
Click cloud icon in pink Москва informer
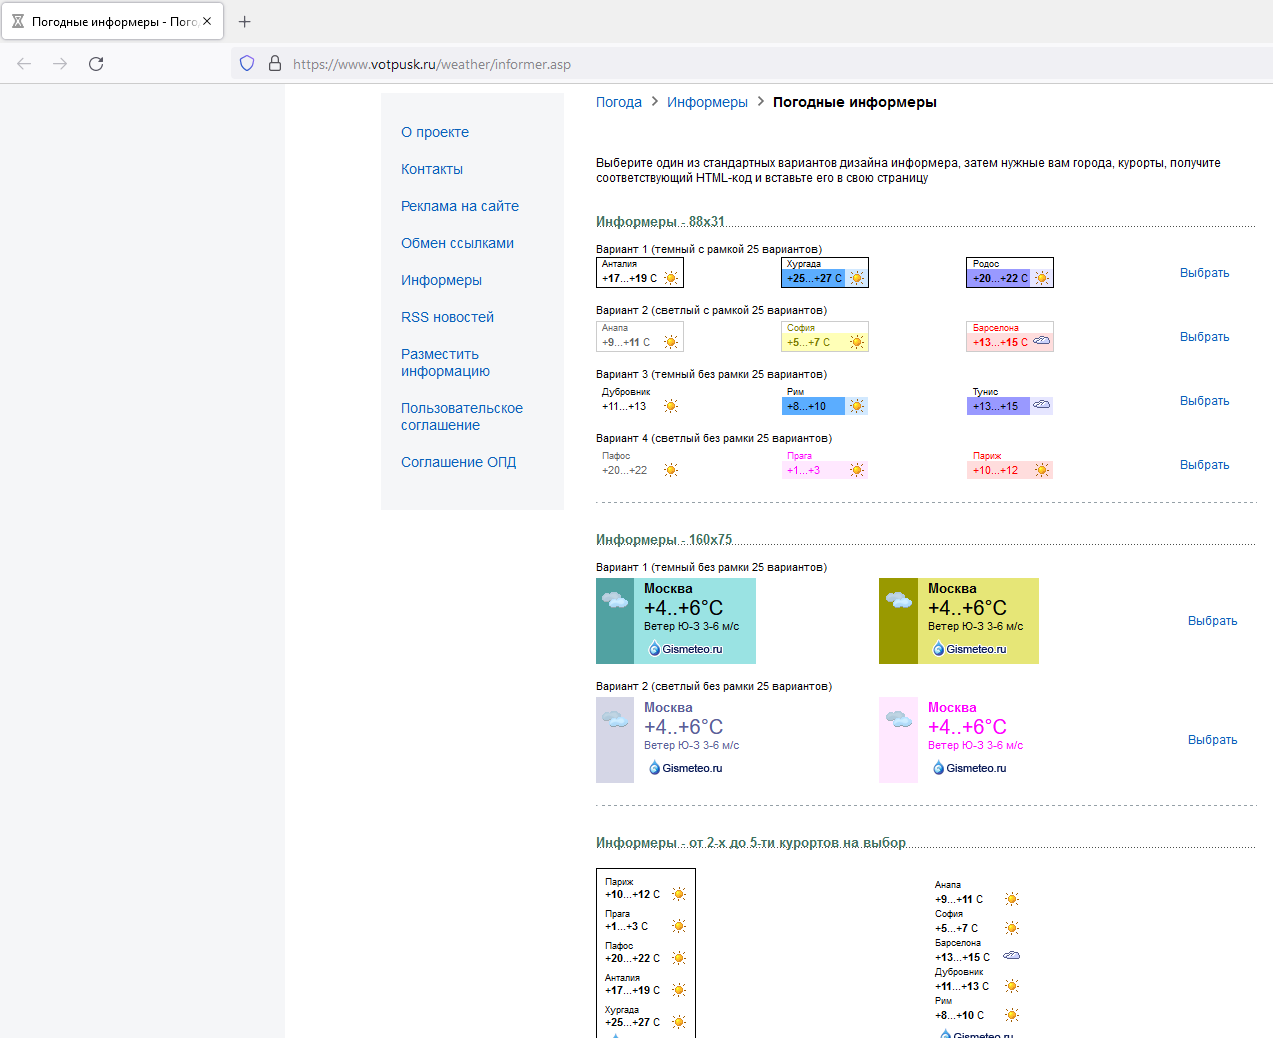899,719
